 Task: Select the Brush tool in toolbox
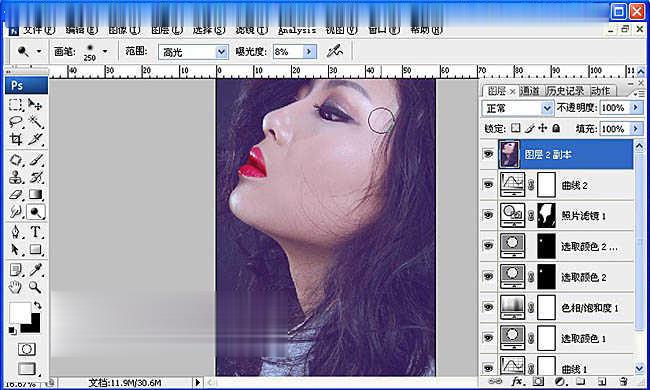pos(36,160)
